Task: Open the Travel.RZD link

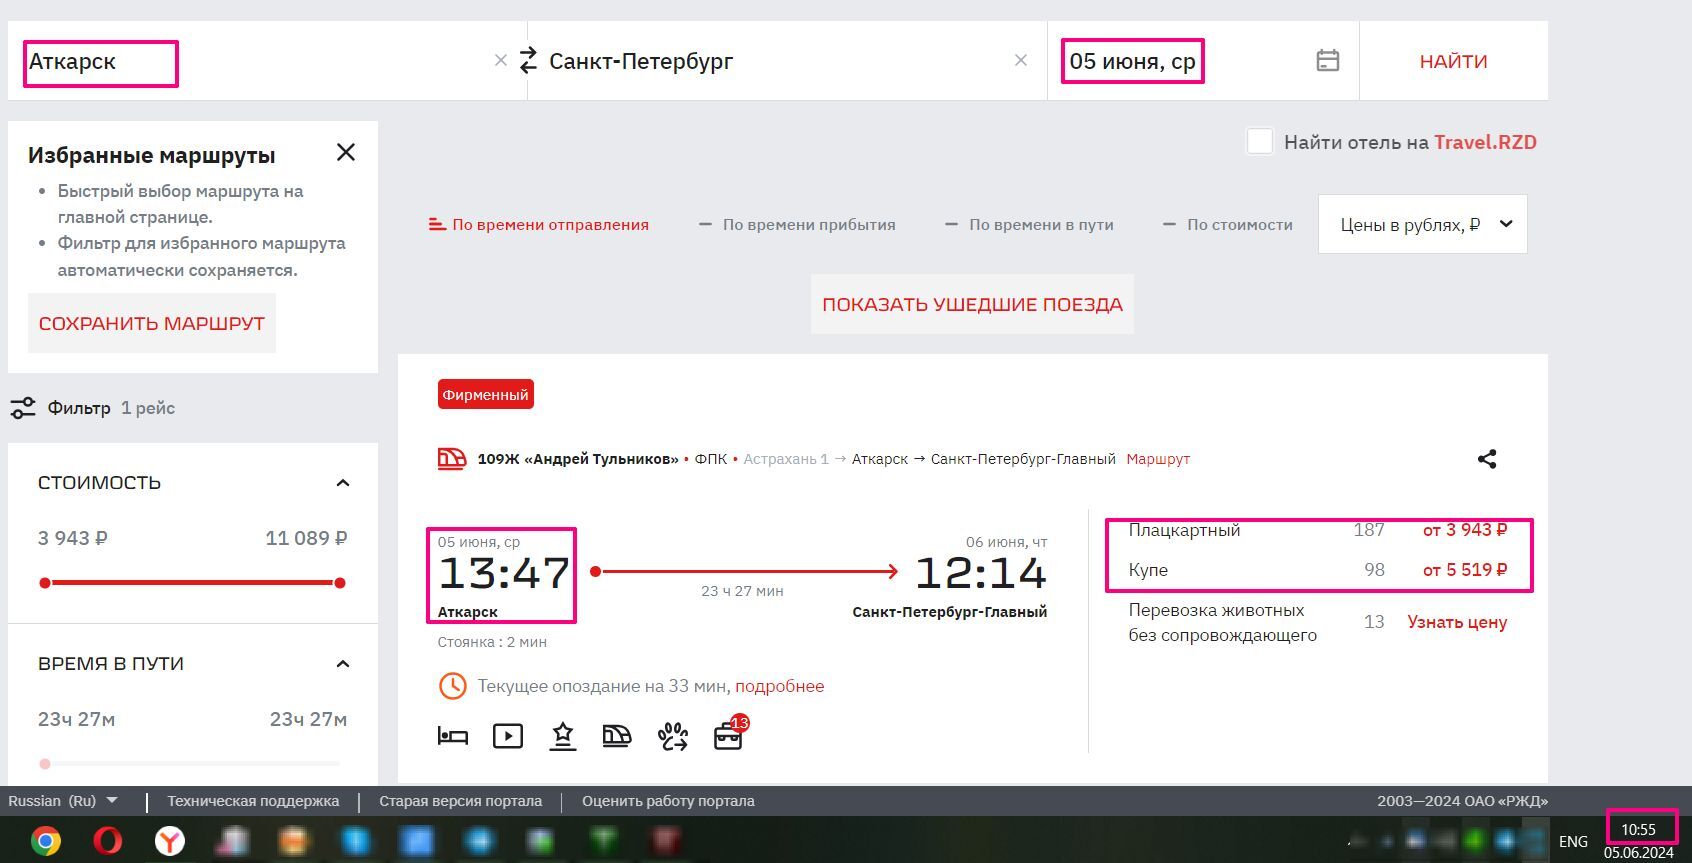Action: pyautogui.click(x=1485, y=142)
